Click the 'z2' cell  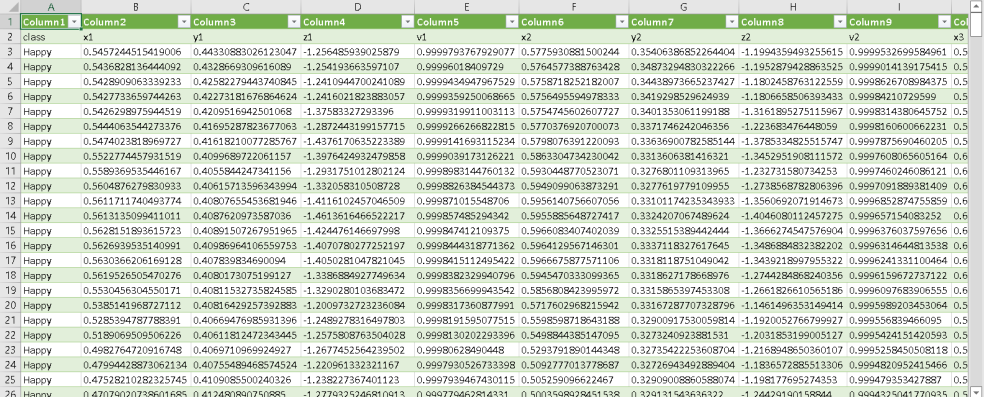(793, 37)
